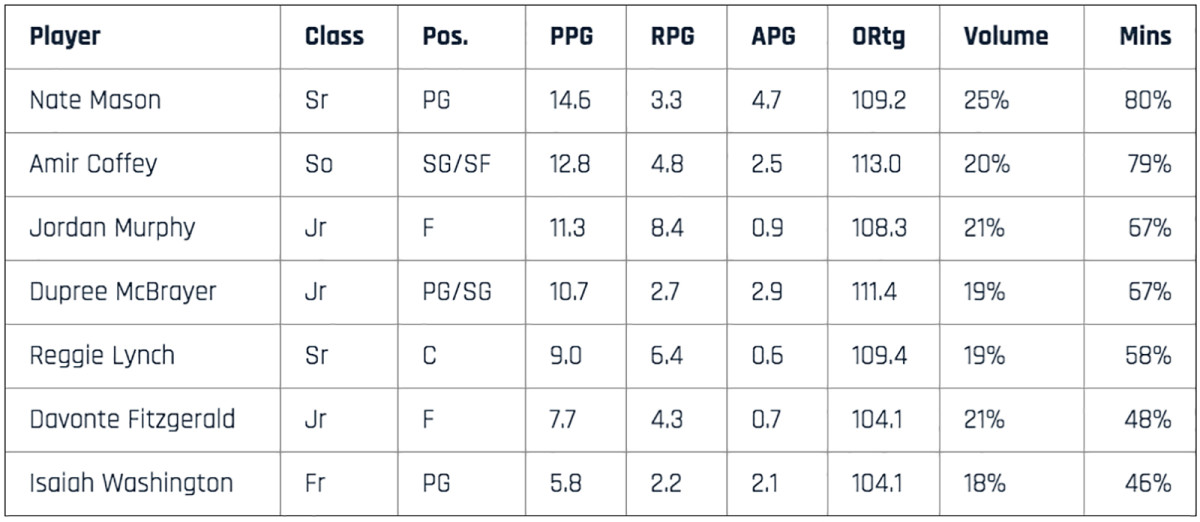Select the APG column header
The image size is (1200, 522).
coord(773,38)
